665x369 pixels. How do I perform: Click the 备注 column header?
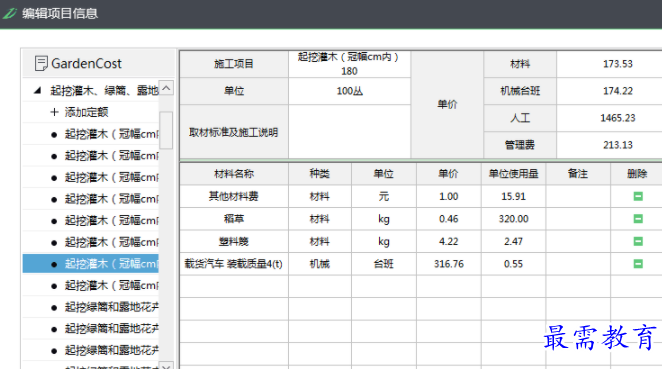[578, 174]
